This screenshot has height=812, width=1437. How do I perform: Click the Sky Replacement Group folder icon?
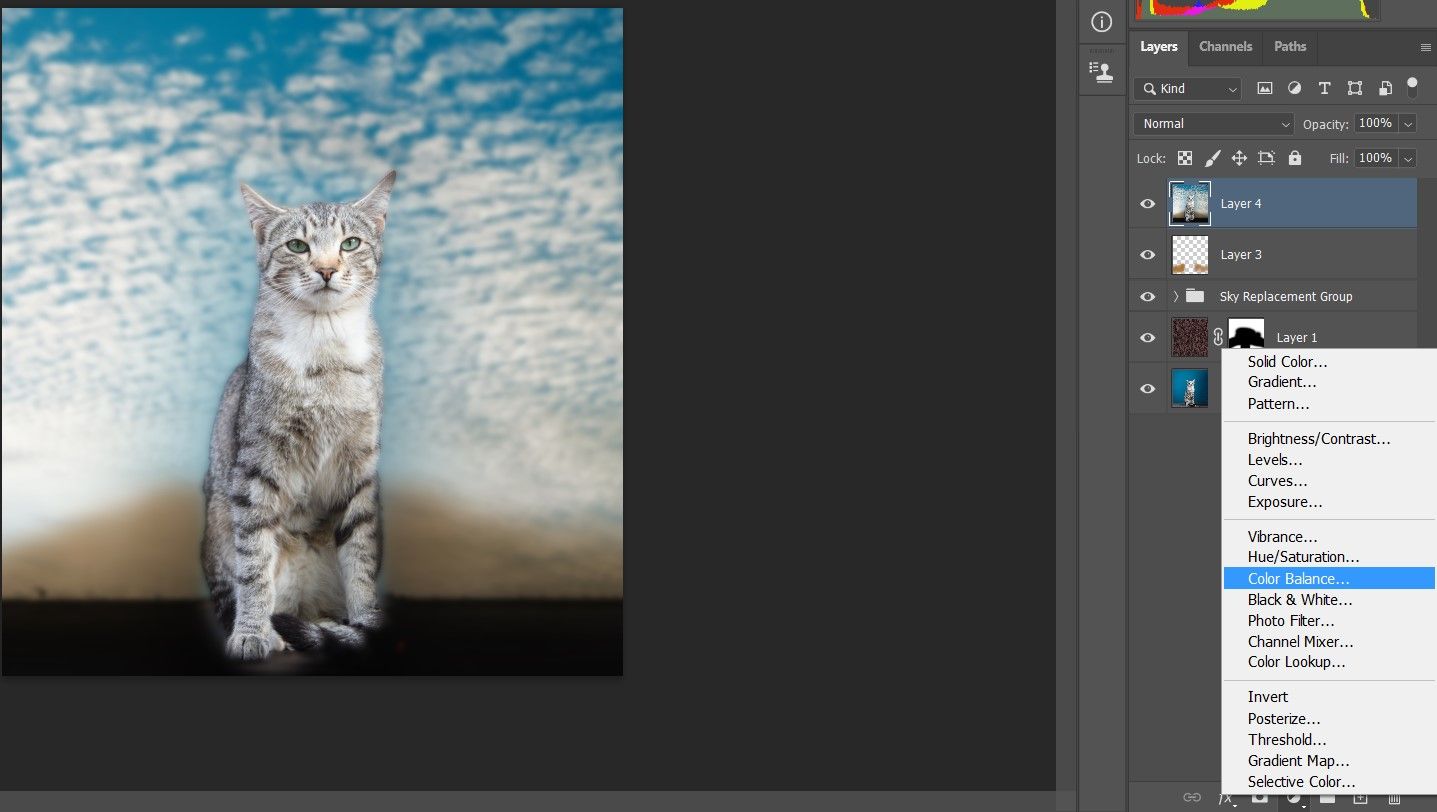pyautogui.click(x=1195, y=296)
